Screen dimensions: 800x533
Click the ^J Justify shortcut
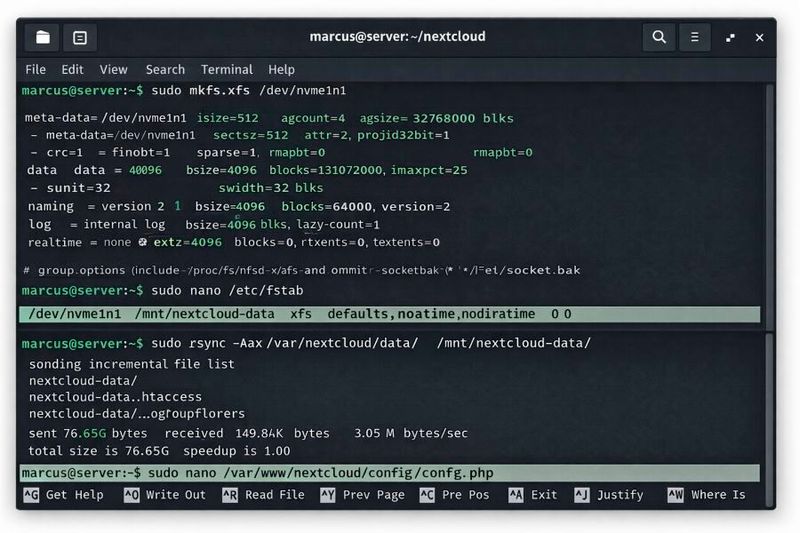[x=609, y=495]
